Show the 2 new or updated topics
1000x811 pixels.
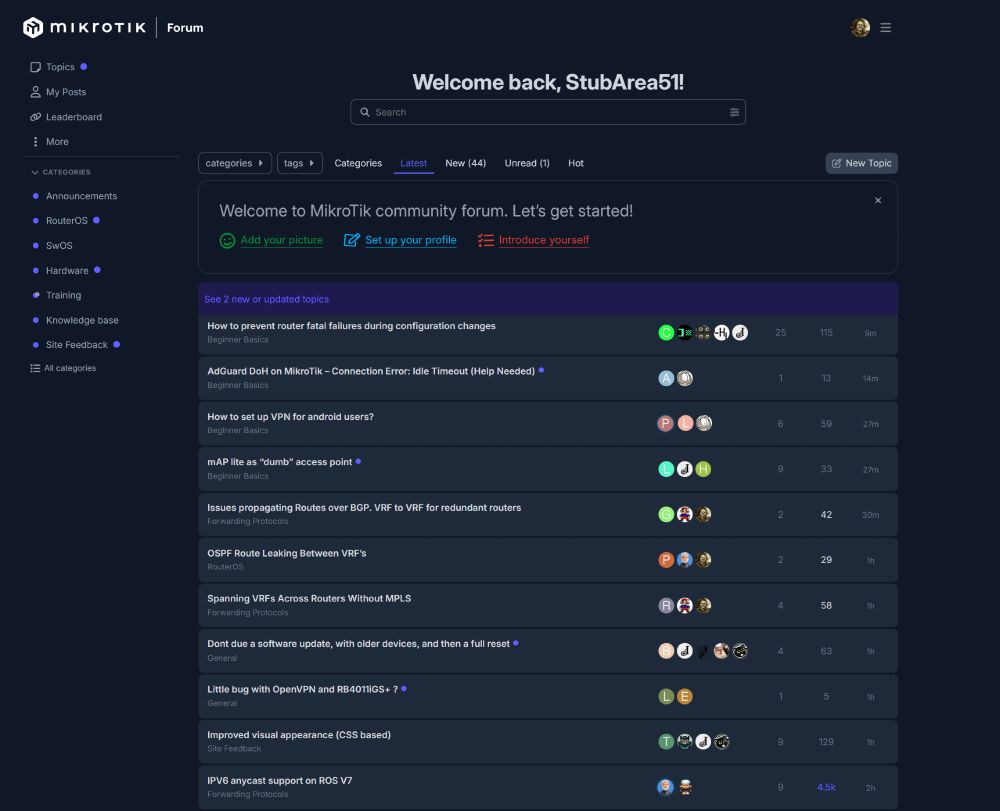pos(267,299)
